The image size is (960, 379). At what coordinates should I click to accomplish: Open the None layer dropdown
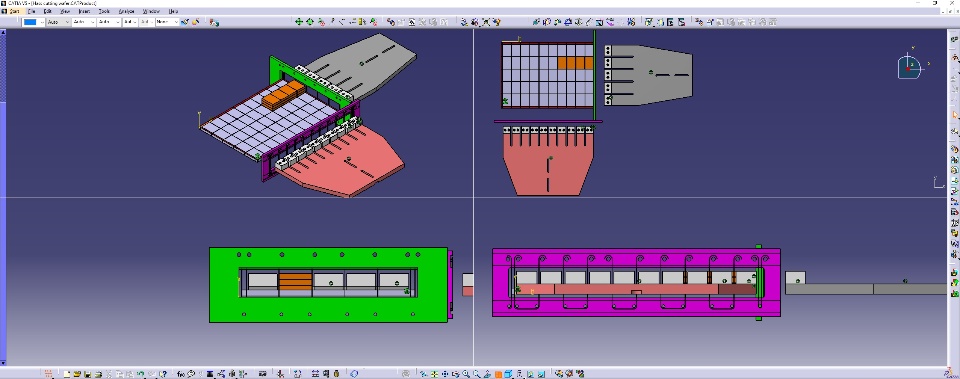click(167, 22)
